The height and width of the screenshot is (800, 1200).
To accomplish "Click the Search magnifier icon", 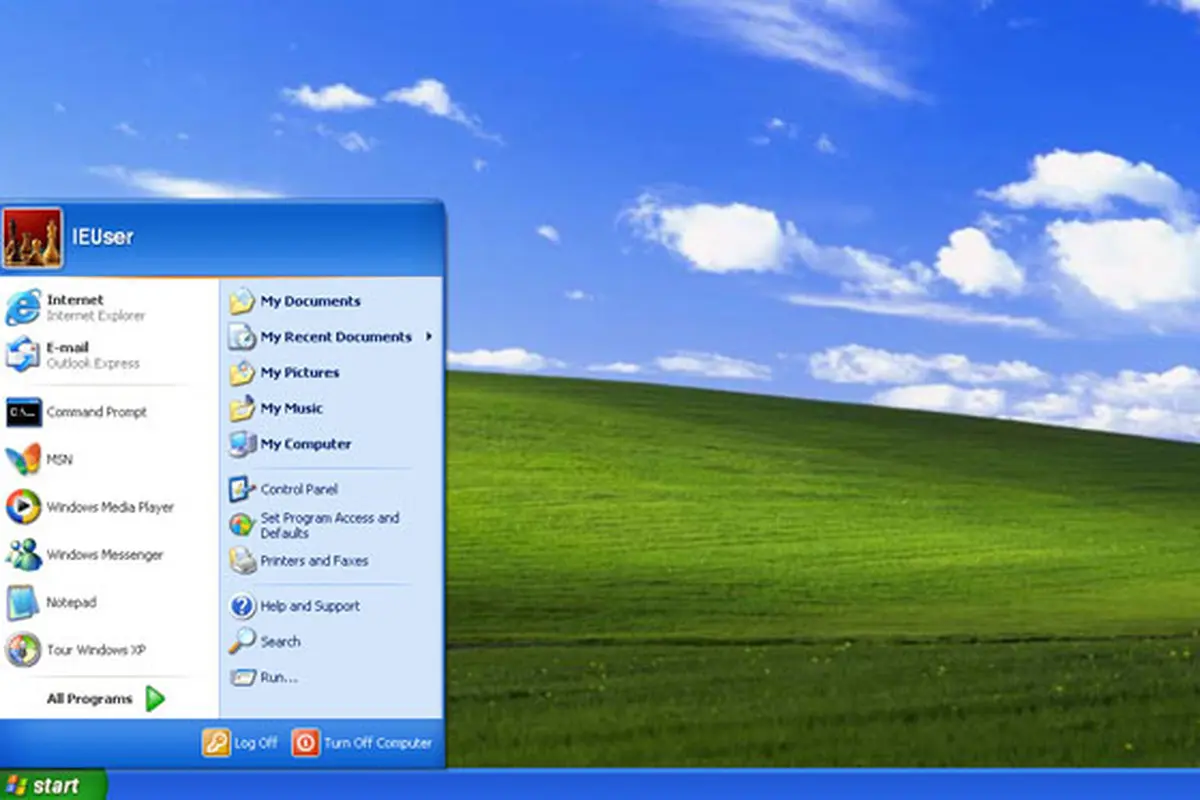I will [242, 641].
